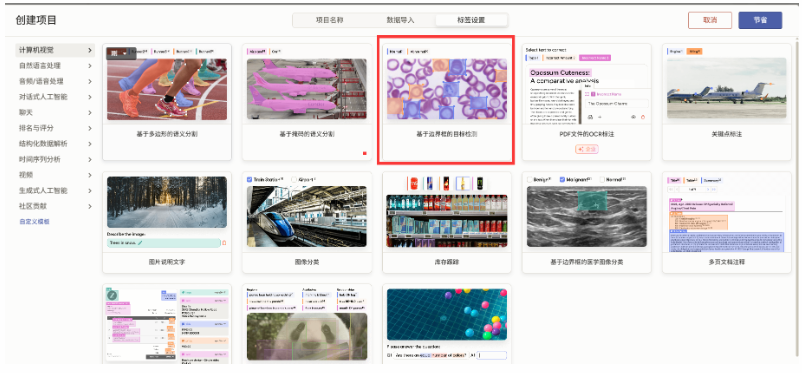Select the 计算机视觉 sidebar category
The height and width of the screenshot is (373, 802).
coord(55,50)
